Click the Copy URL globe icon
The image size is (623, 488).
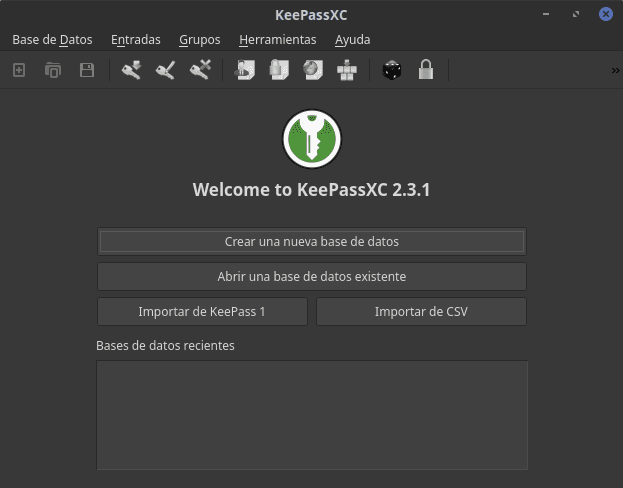[x=313, y=70]
